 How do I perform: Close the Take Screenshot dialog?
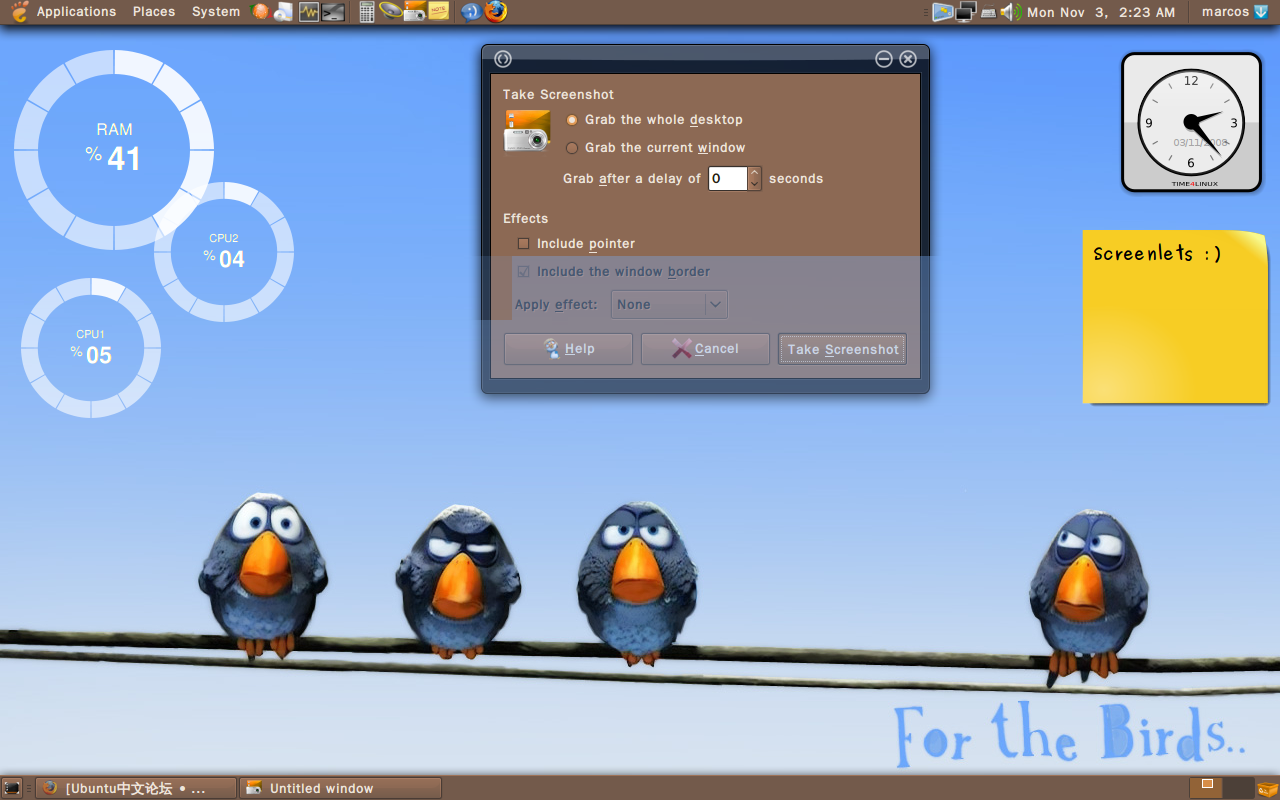(908, 59)
